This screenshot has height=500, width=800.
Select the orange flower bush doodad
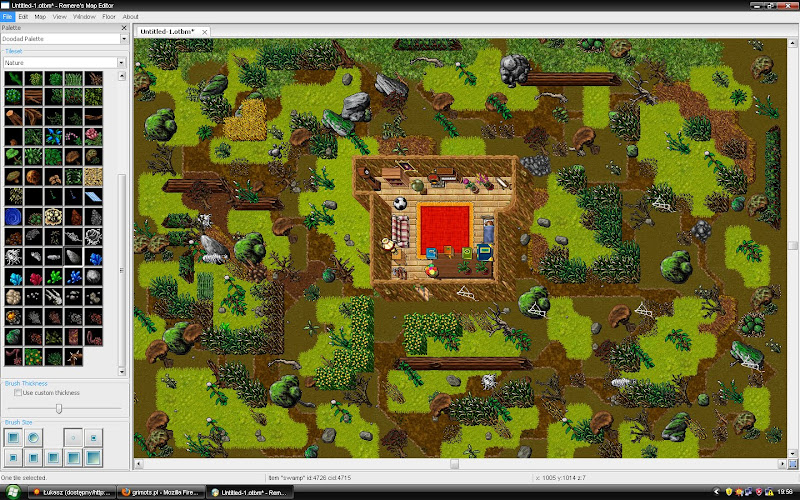(x=33, y=356)
